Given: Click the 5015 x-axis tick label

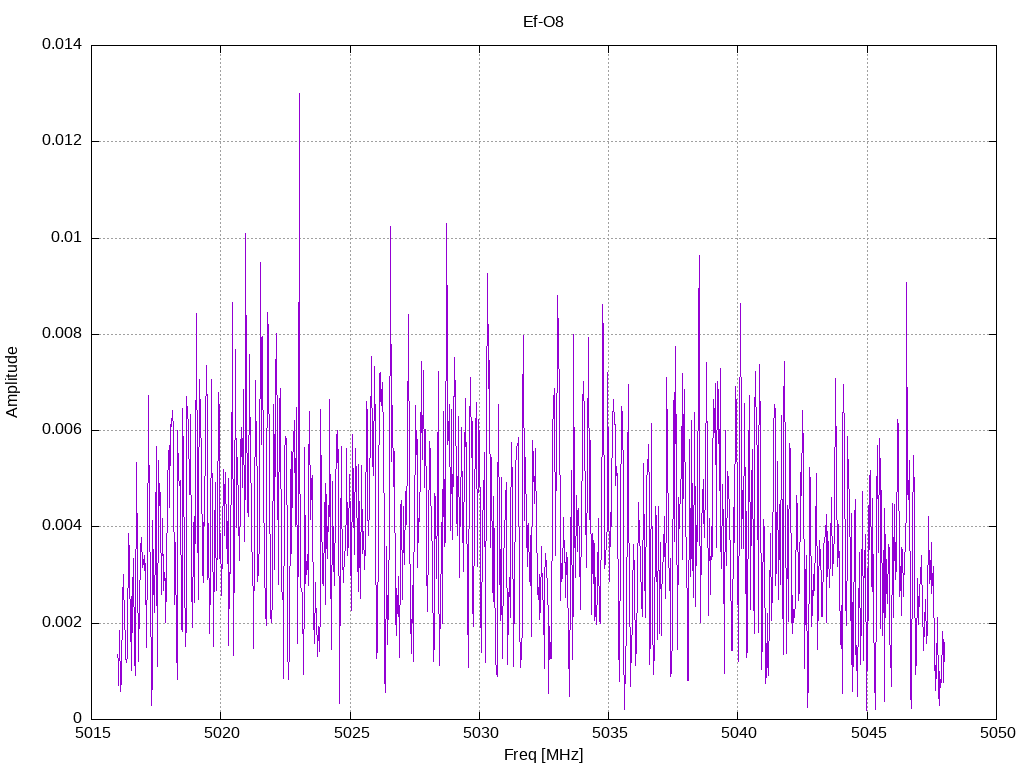Looking at the screenshot, I should click(x=92, y=733).
